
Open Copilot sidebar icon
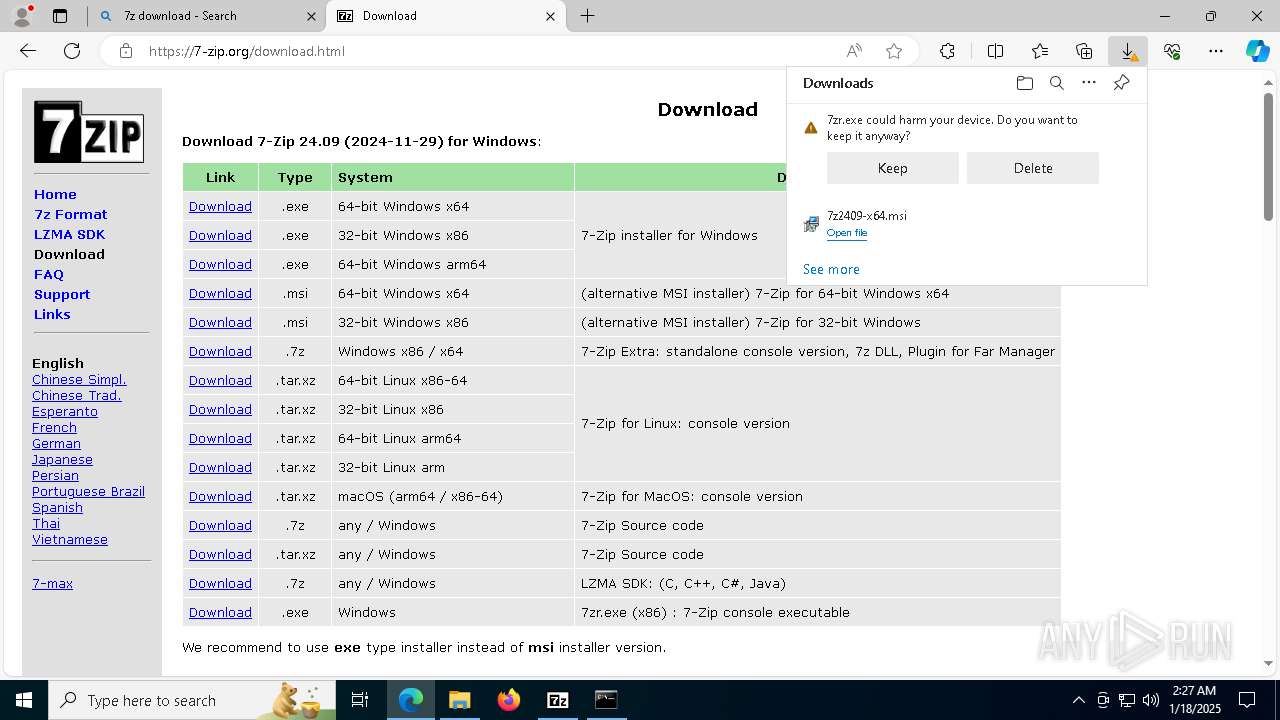coord(1257,51)
